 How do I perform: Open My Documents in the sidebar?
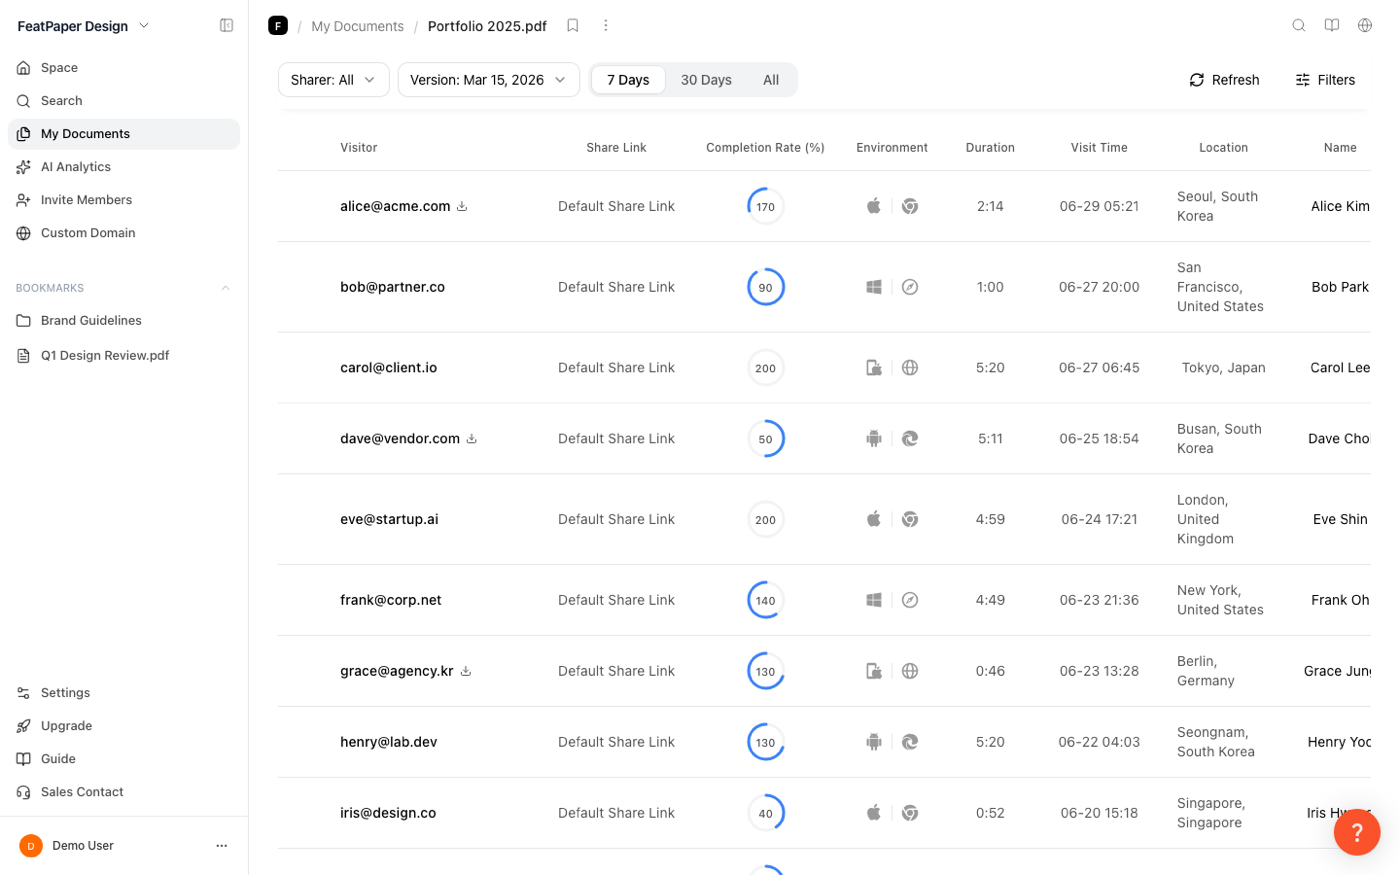(124, 134)
